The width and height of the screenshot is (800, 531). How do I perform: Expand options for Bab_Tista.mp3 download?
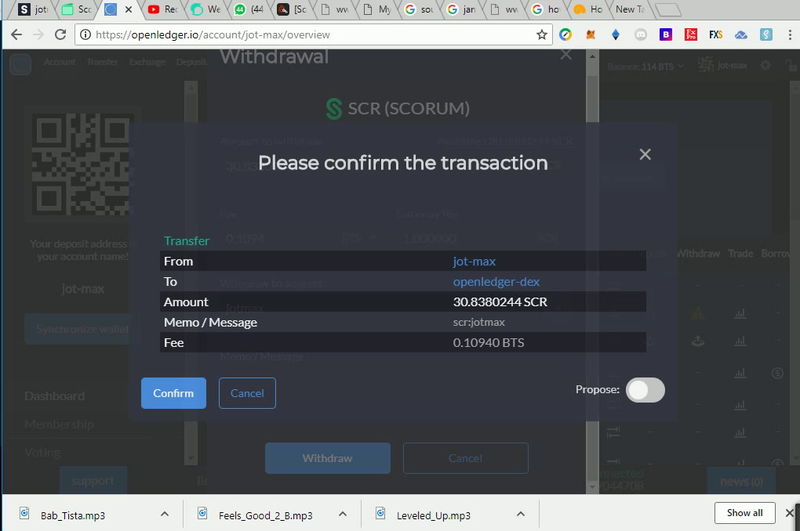point(164,514)
